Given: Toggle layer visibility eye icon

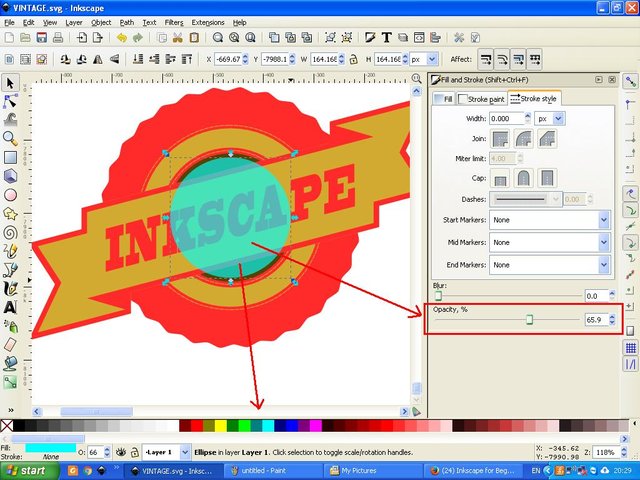Looking at the screenshot, I should click(x=120, y=452).
